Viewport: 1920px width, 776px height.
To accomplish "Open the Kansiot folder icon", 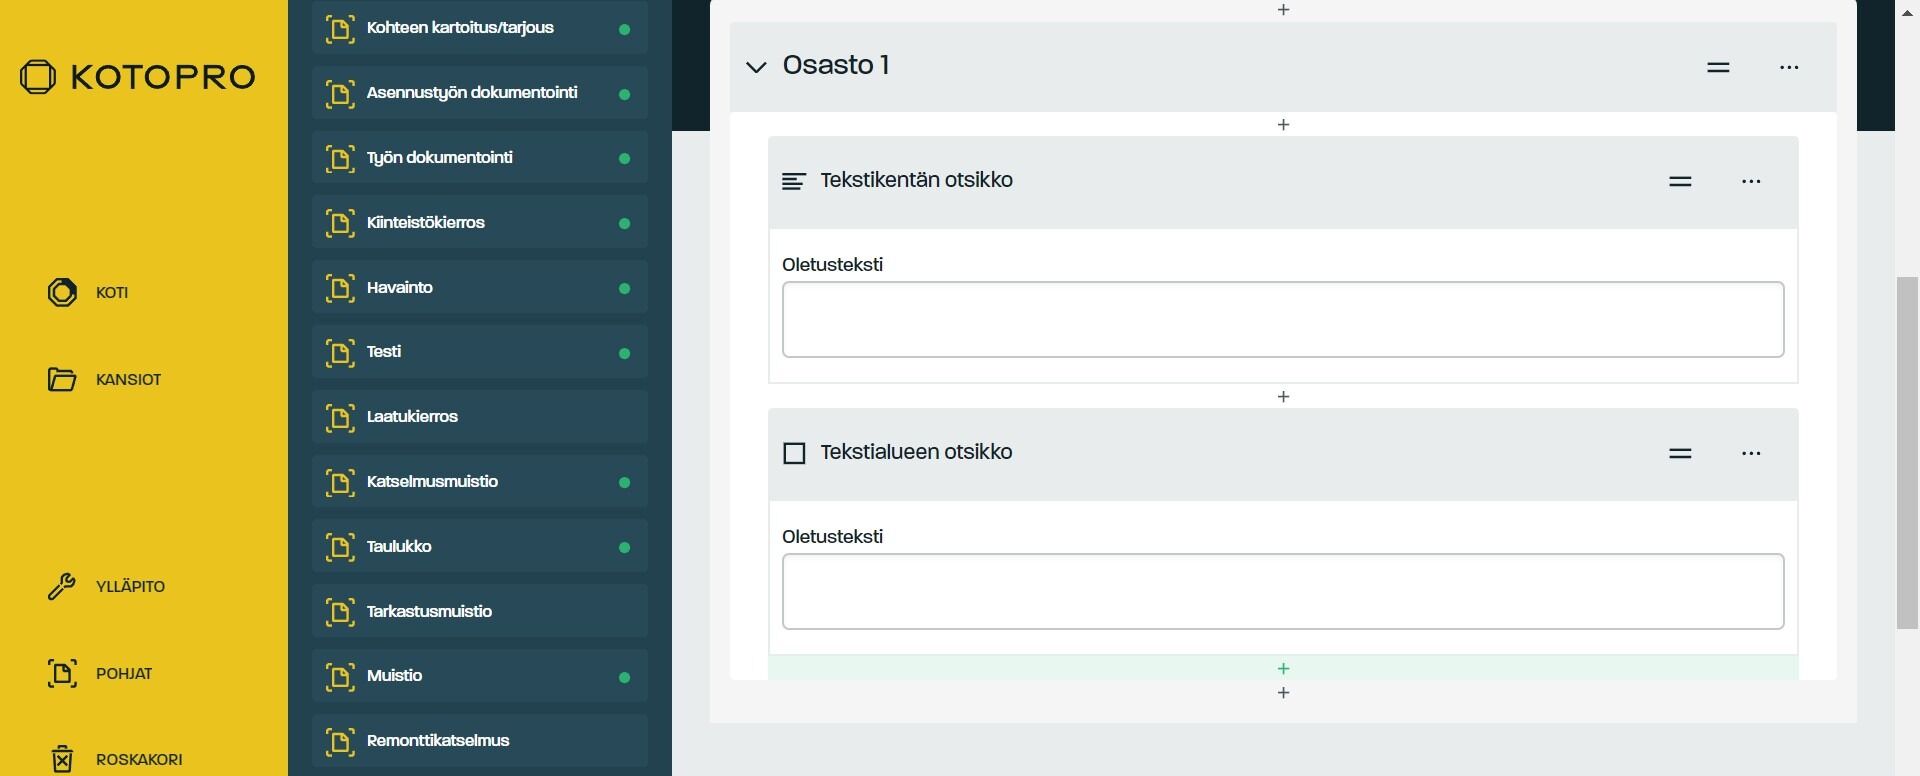I will point(62,379).
